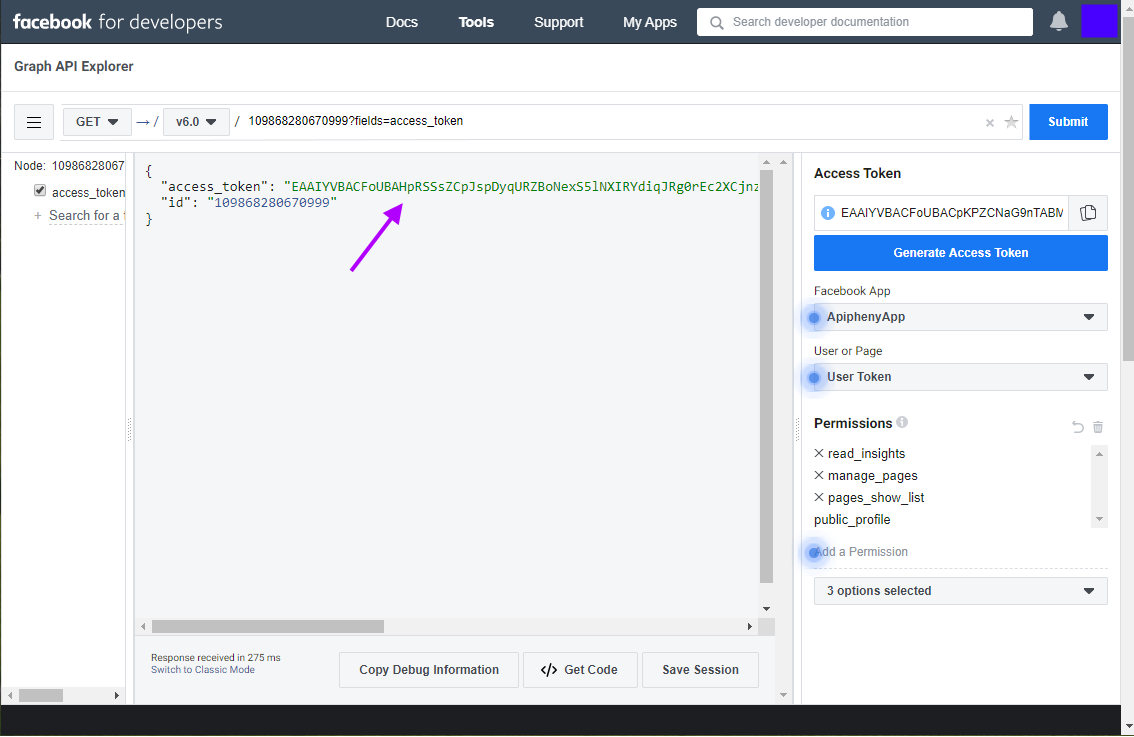View access token info icon
This screenshot has height=737, width=1134.
point(827,213)
